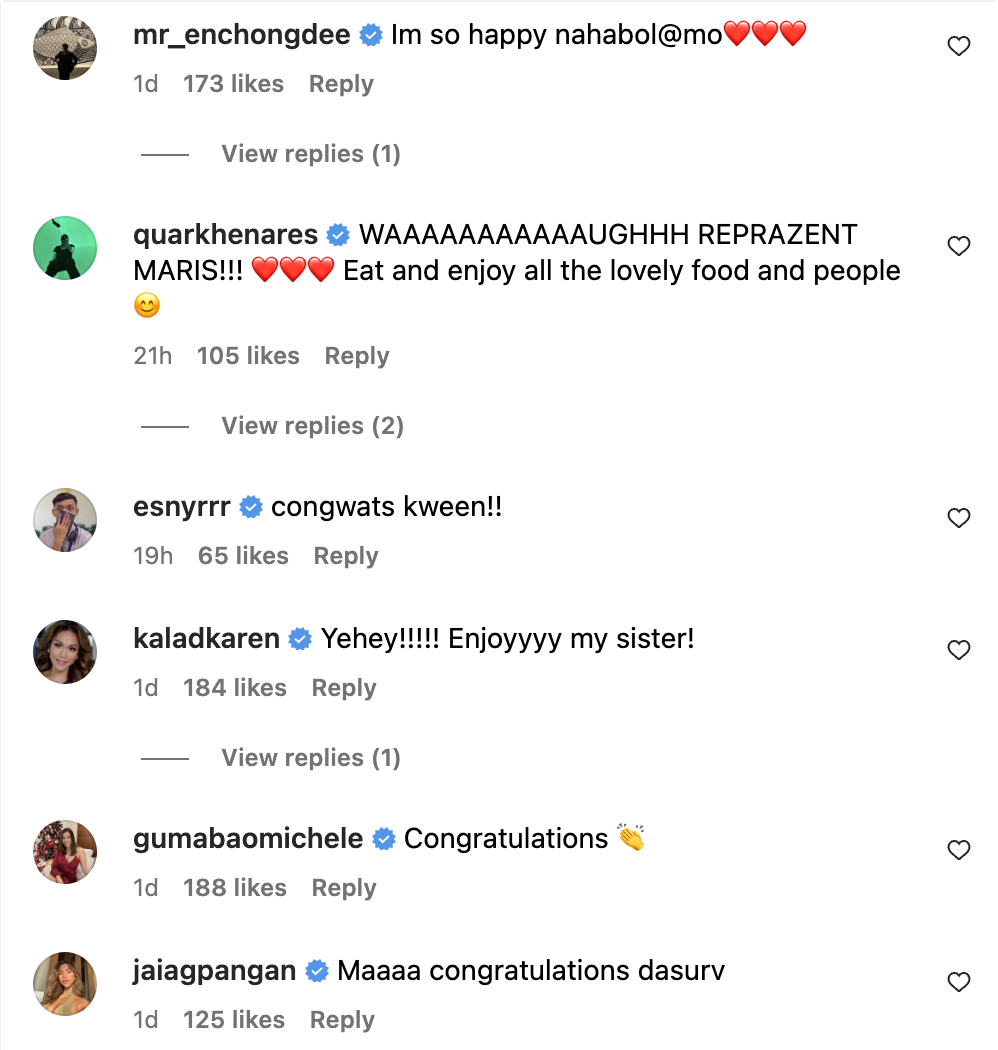The height and width of the screenshot is (1050, 998).
Task: Open the 188 likes list
Action: click(235, 888)
